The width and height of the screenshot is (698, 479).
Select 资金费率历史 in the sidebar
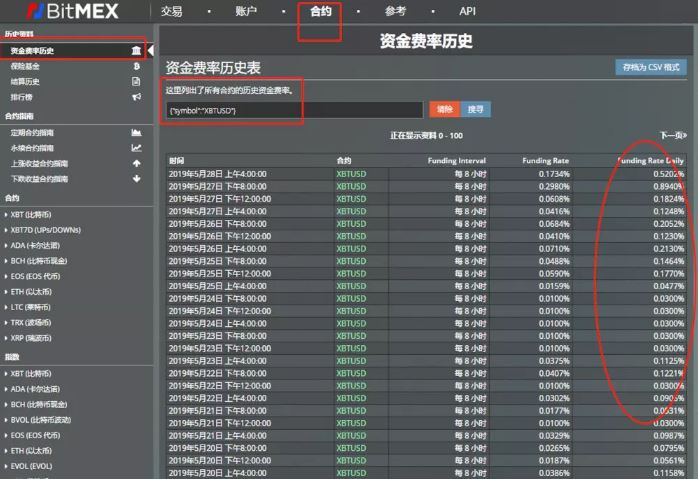pos(32,51)
